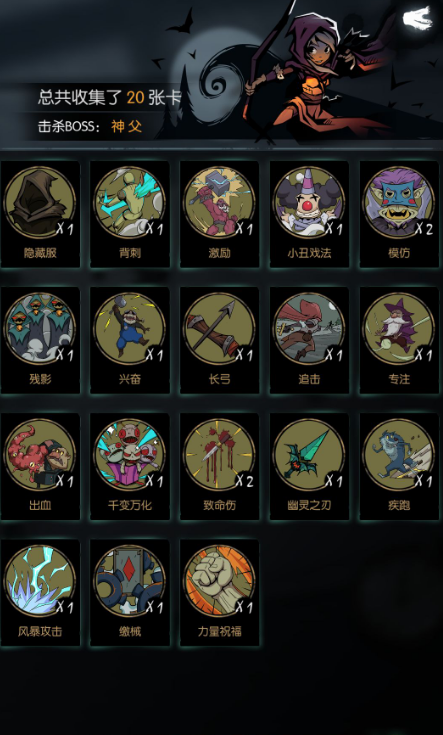The height and width of the screenshot is (735, 443).
Task: Select the 千变万化 dolls card
Action: click(130, 466)
